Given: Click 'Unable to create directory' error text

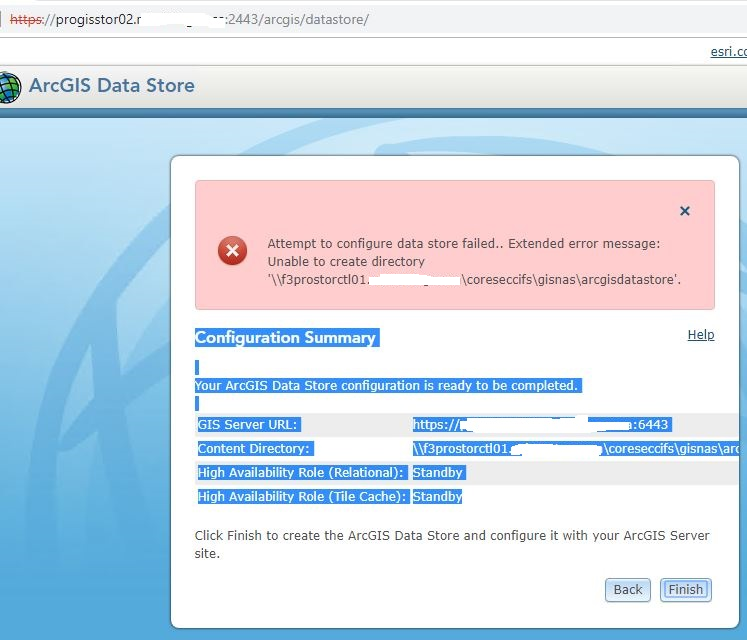Looking at the screenshot, I should [x=346, y=262].
